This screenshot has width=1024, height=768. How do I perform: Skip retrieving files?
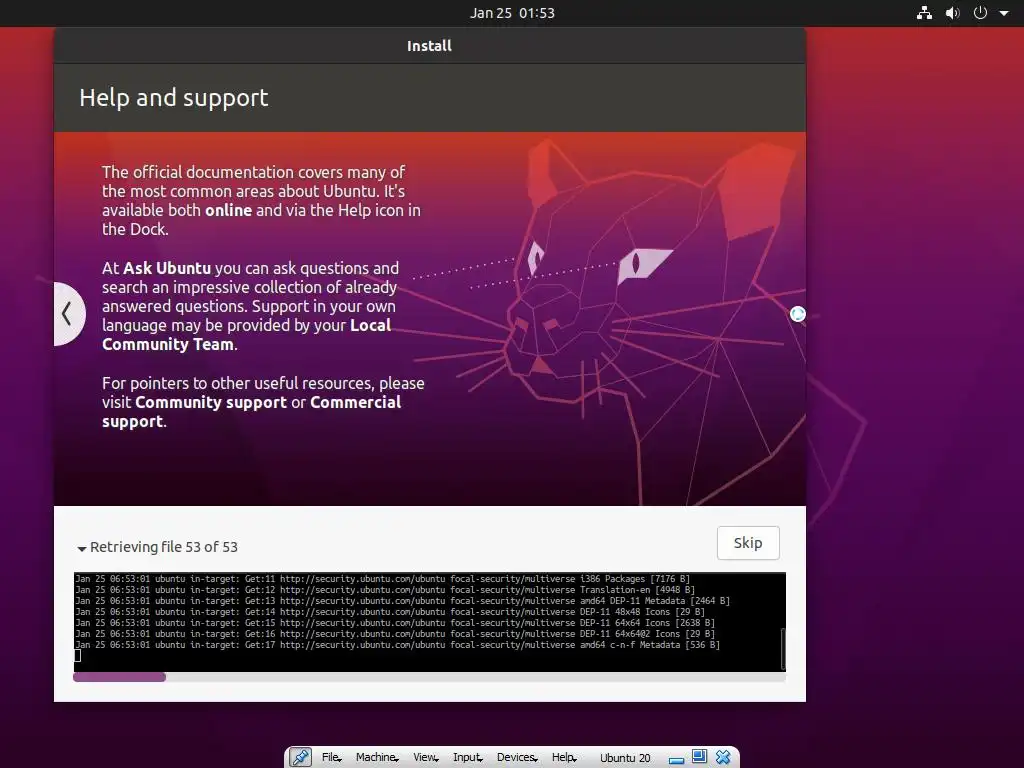(x=748, y=543)
